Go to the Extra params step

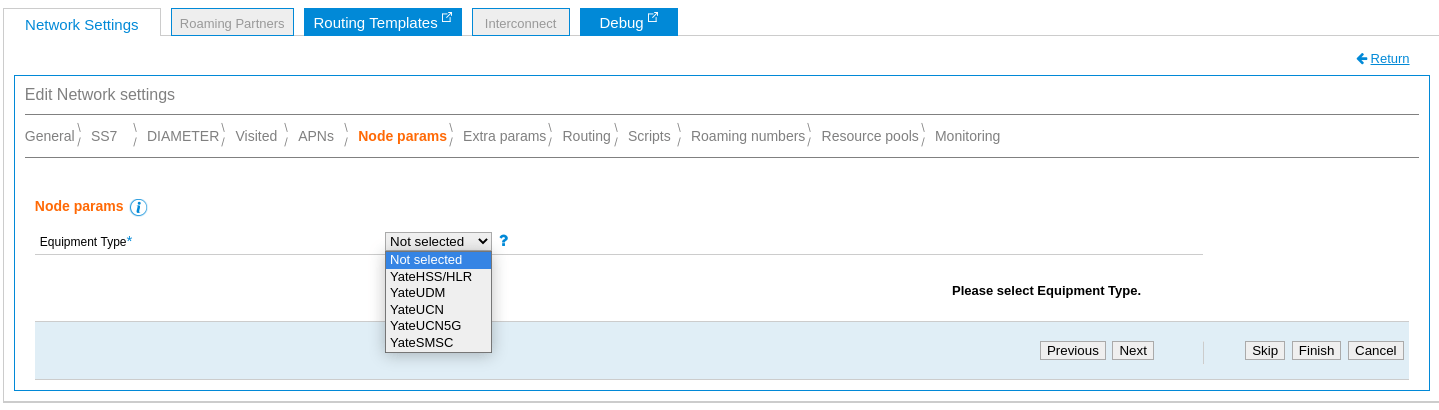[x=505, y=136]
